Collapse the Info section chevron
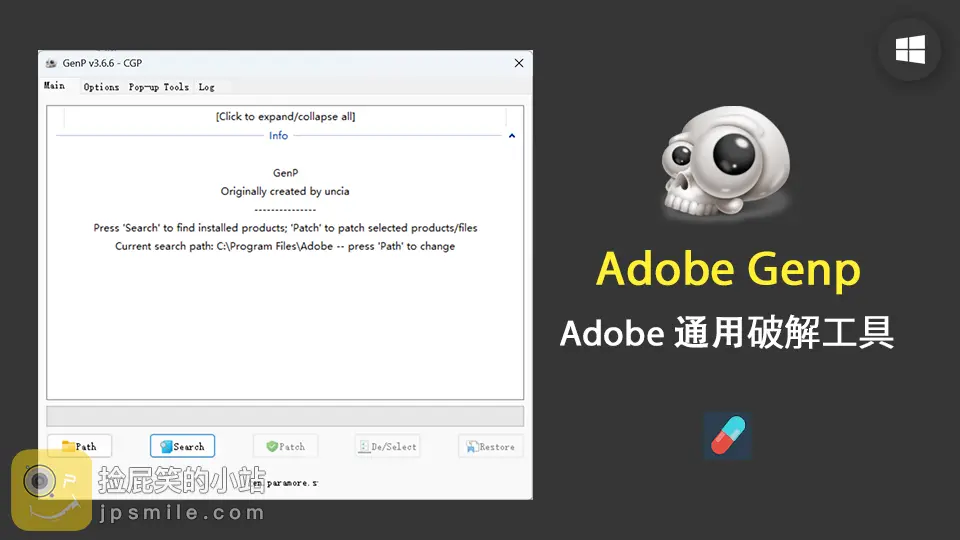Viewport: 960px width, 540px height. click(512, 136)
